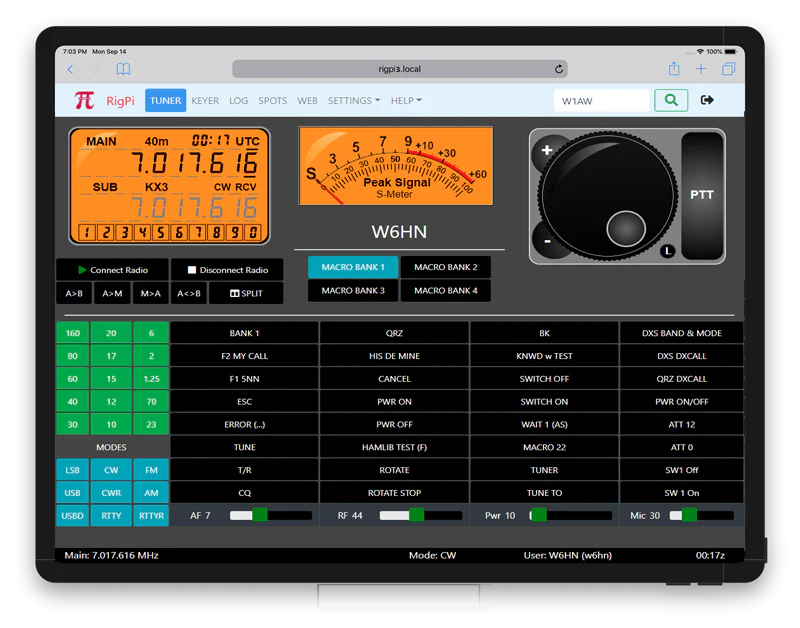Switch mode to RTTY

(111, 516)
